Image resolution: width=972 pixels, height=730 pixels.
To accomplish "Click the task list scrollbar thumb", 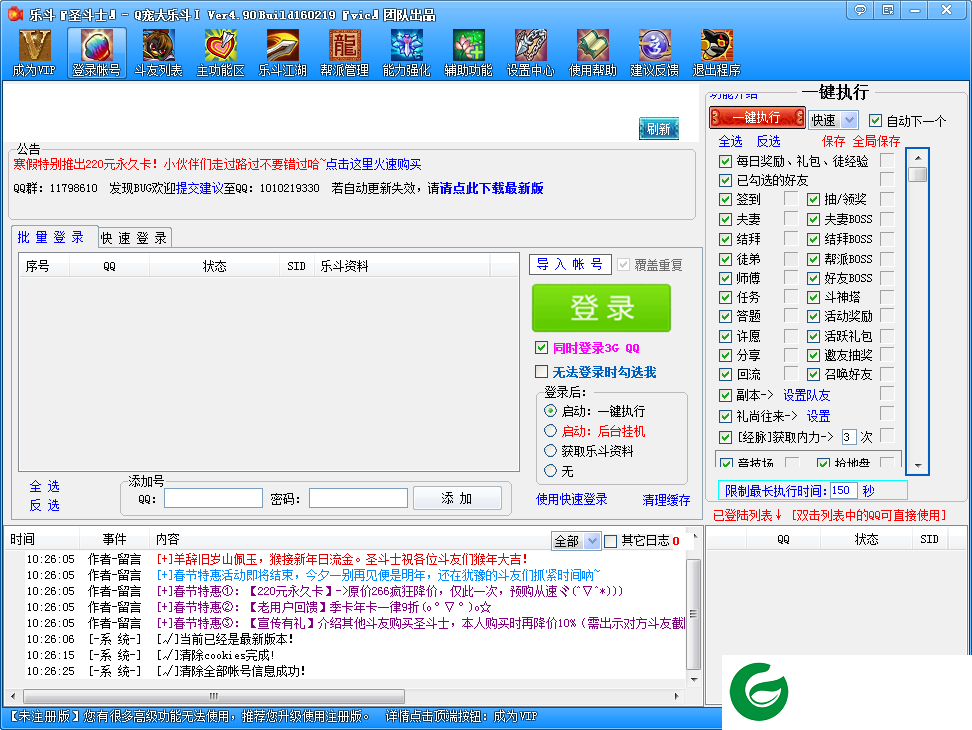I will pos(917,174).
